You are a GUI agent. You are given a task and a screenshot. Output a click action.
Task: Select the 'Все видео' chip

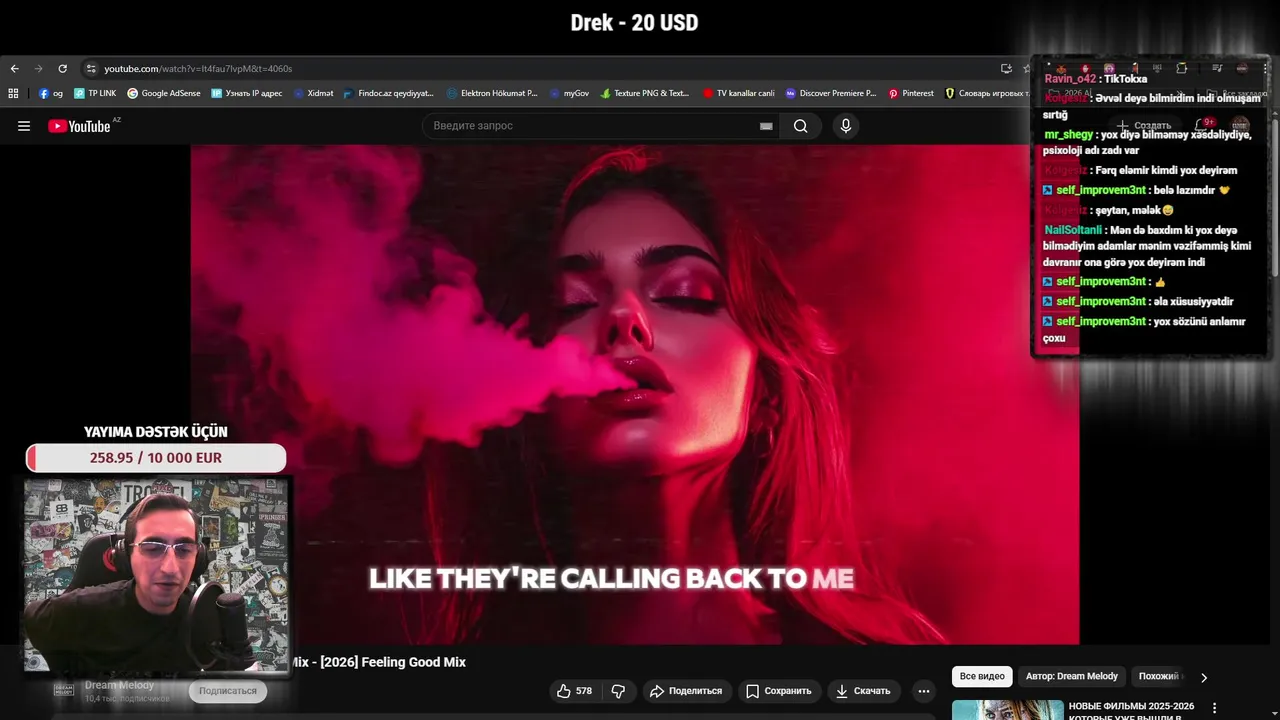coord(982,677)
